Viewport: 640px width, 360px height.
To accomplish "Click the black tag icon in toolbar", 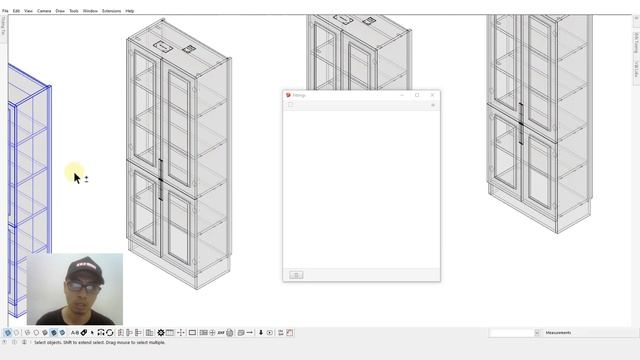I will tap(84, 333).
